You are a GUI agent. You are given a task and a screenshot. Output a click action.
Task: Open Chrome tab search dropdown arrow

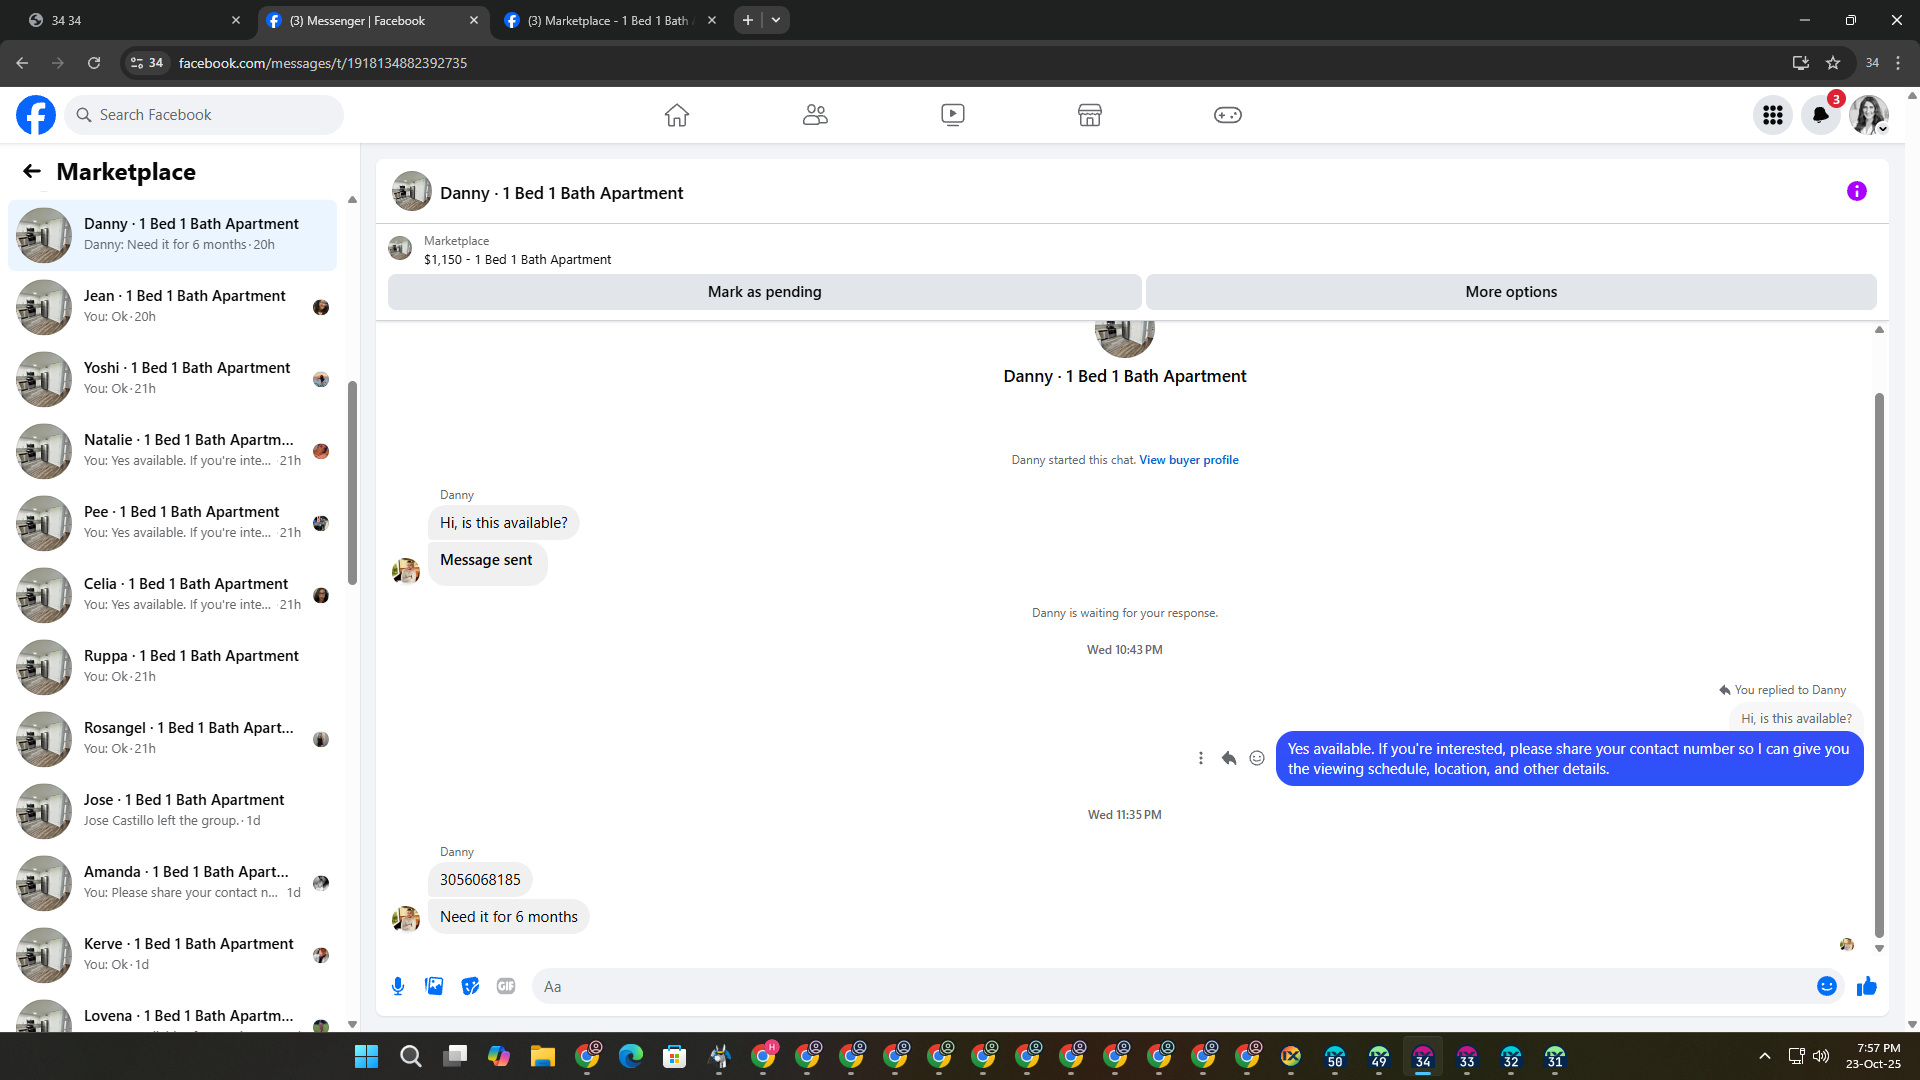(x=776, y=20)
